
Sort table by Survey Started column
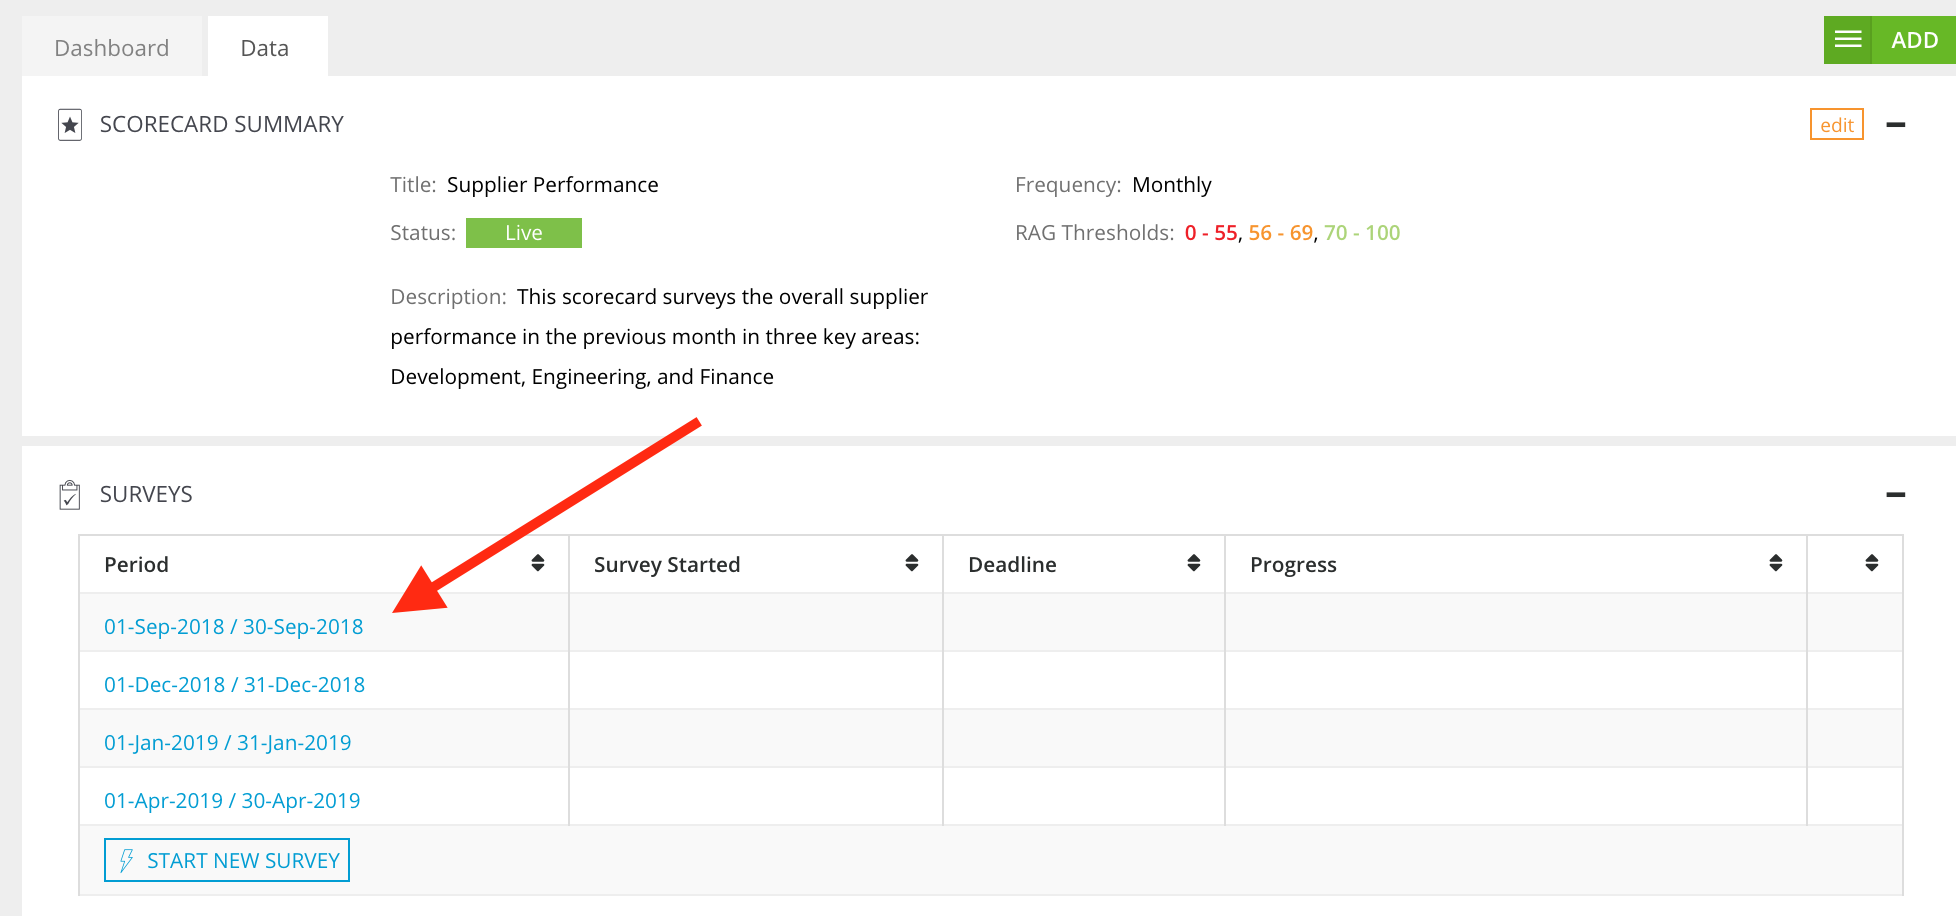pyautogui.click(x=912, y=563)
